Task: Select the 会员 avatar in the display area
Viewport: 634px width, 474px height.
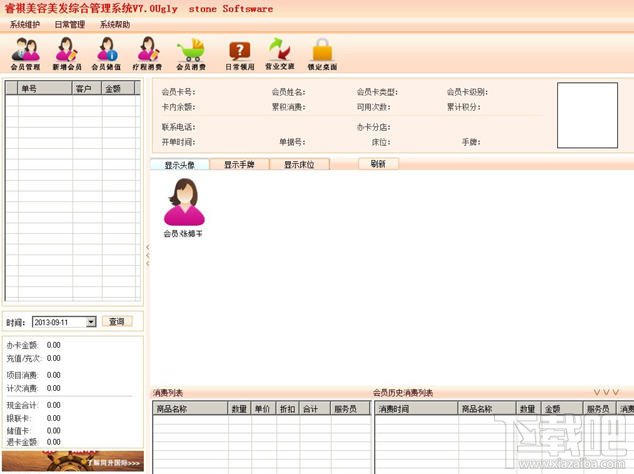Action: (184, 207)
